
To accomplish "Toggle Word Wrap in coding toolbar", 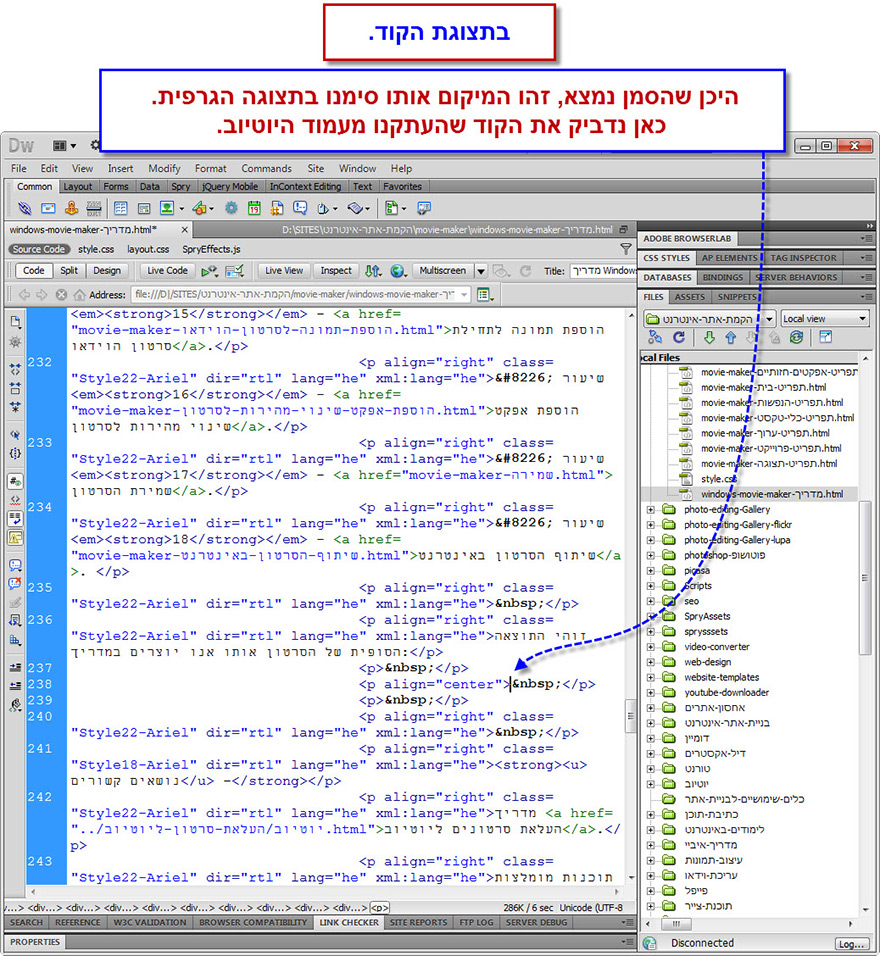I will pos(15,519).
